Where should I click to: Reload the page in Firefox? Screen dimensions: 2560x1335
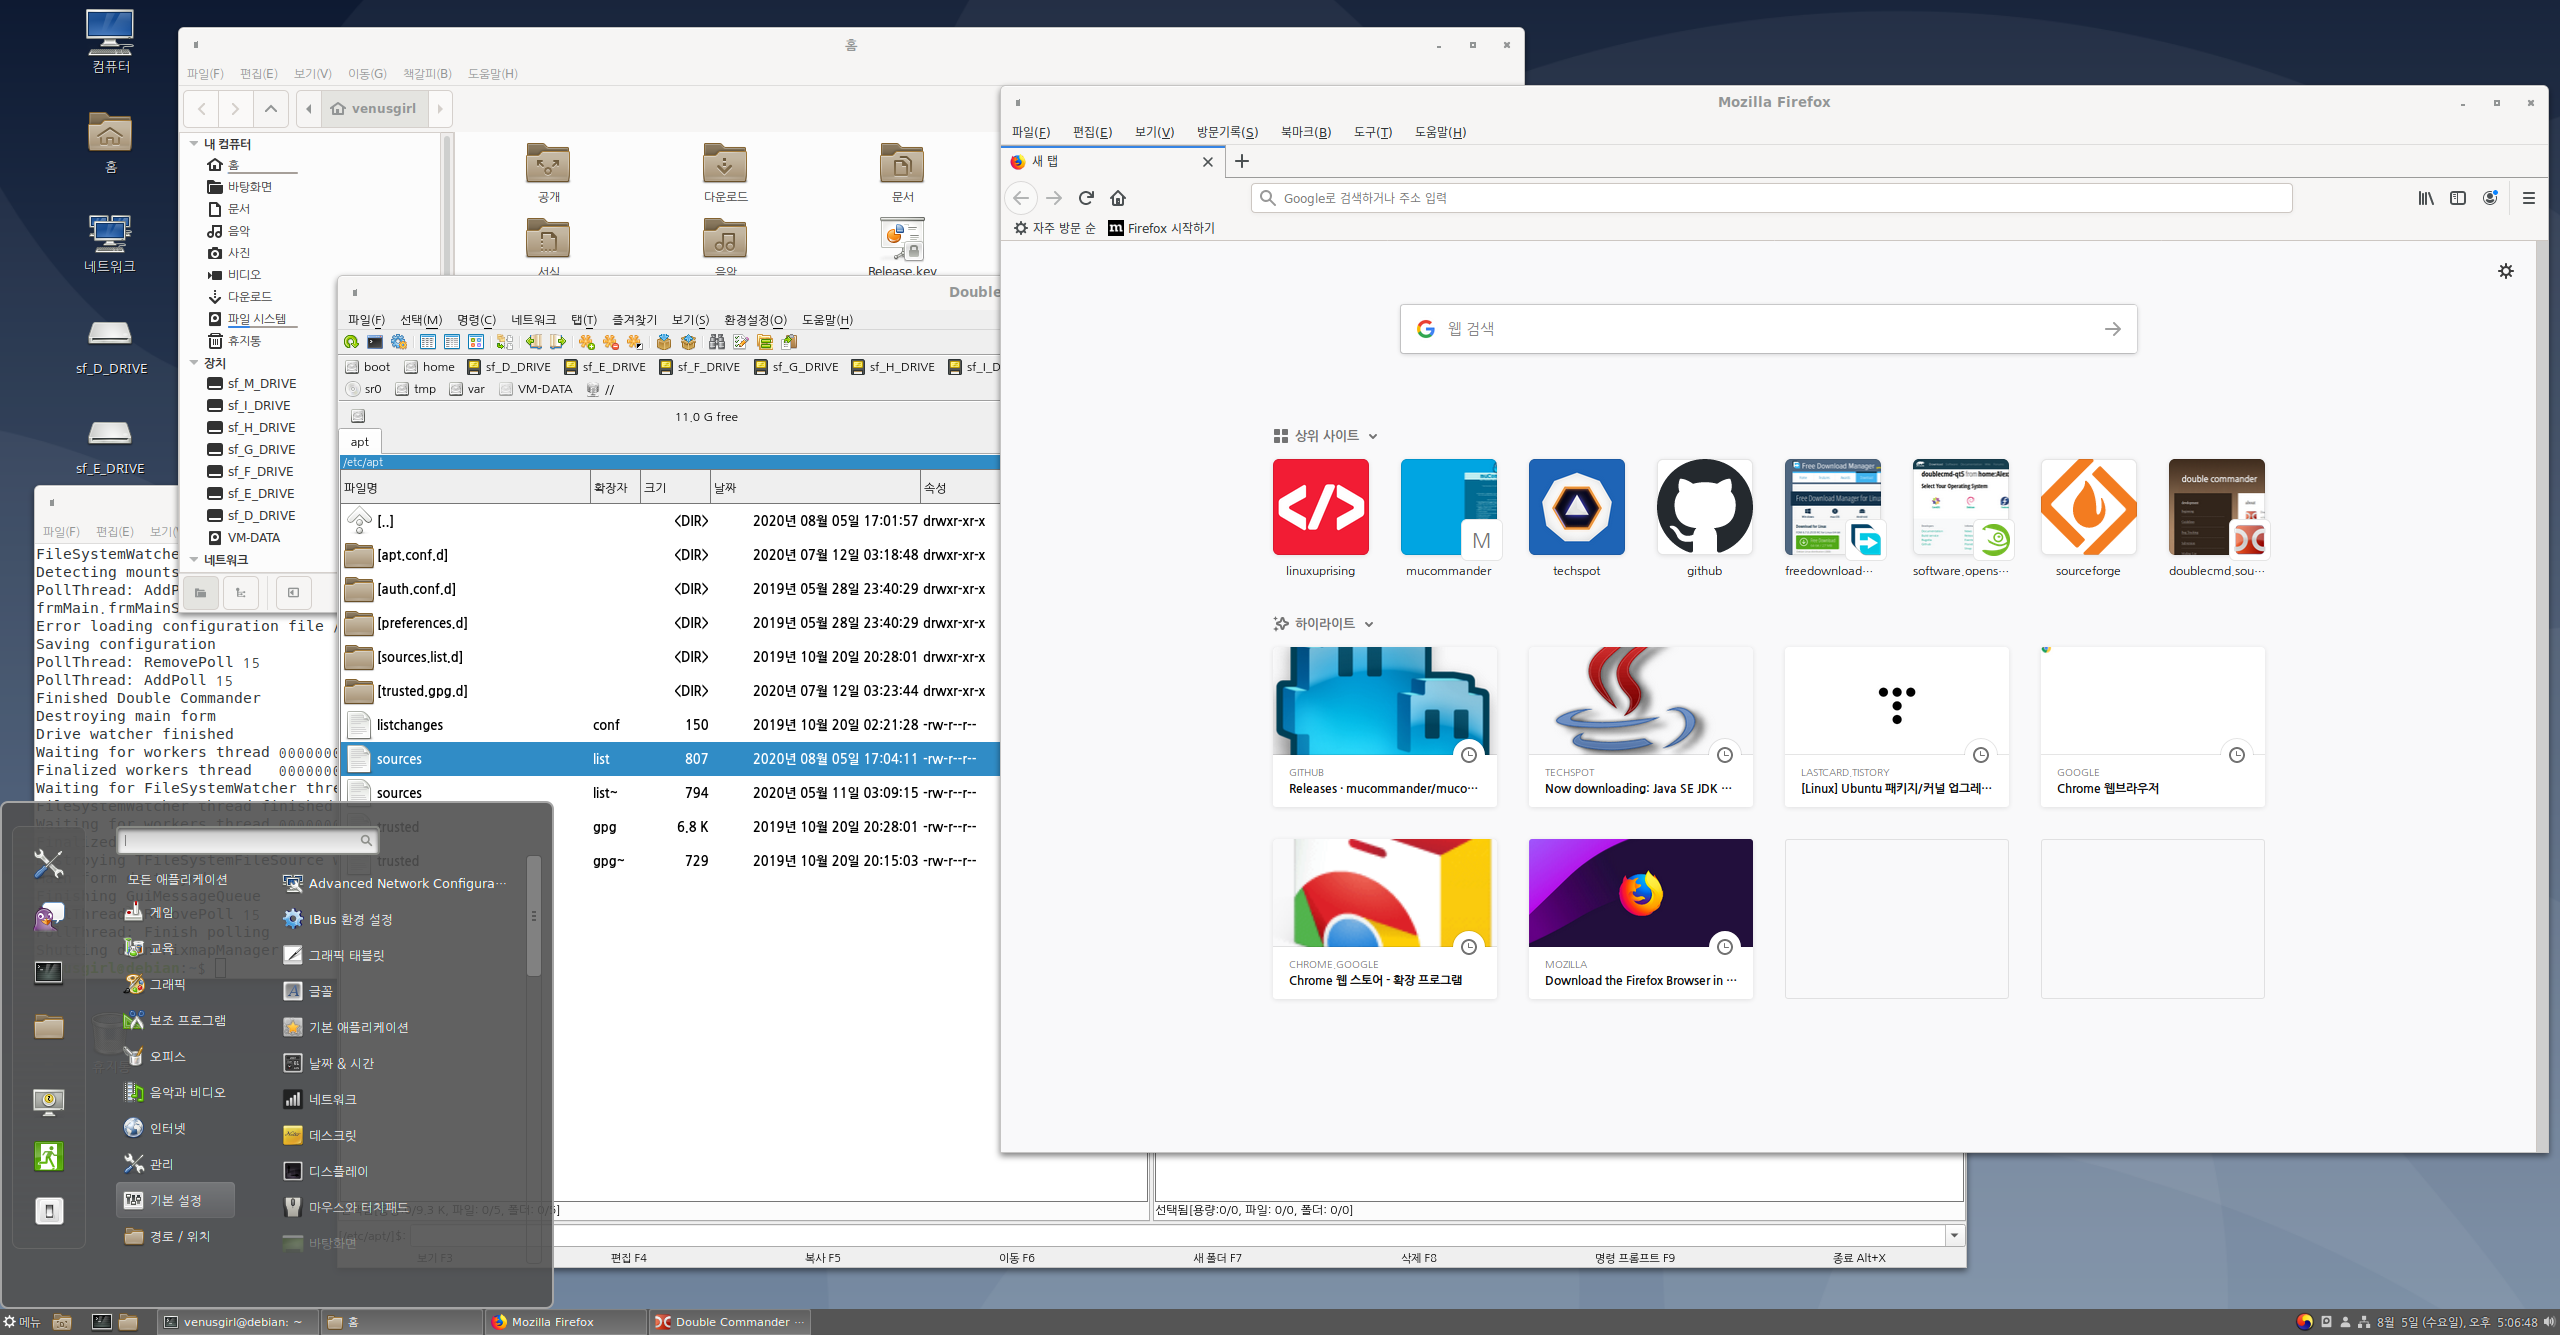(1086, 198)
